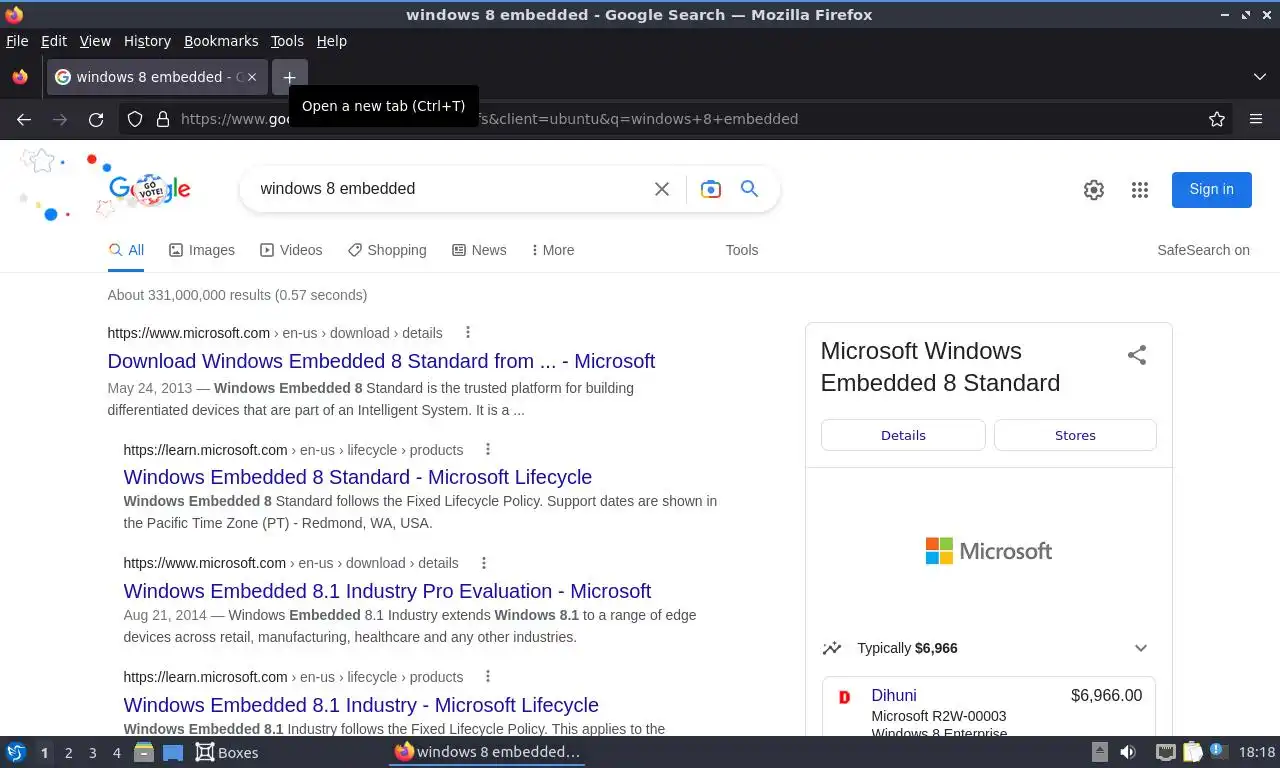The width and height of the screenshot is (1280, 768).
Task: Open options for Windows Embedded 8 Standard Lifecycle result
Action: (x=488, y=450)
